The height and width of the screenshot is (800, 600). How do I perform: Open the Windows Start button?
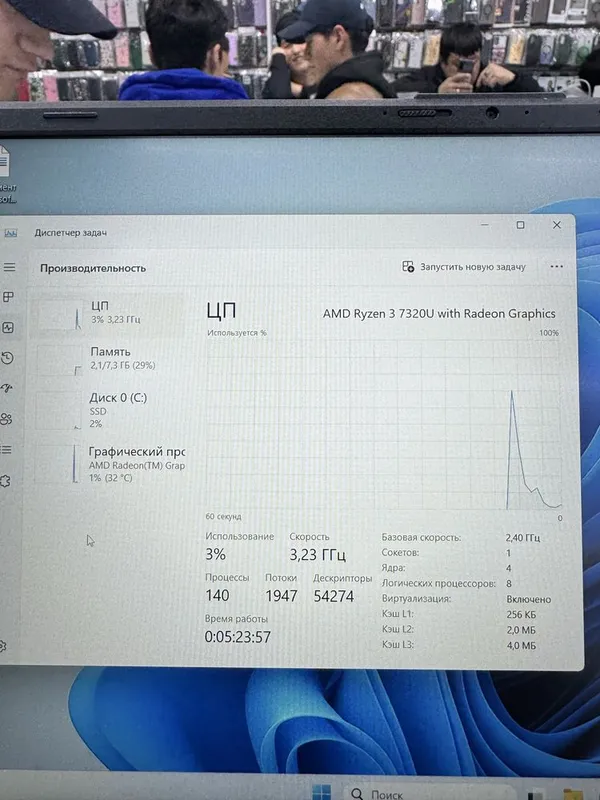321,792
